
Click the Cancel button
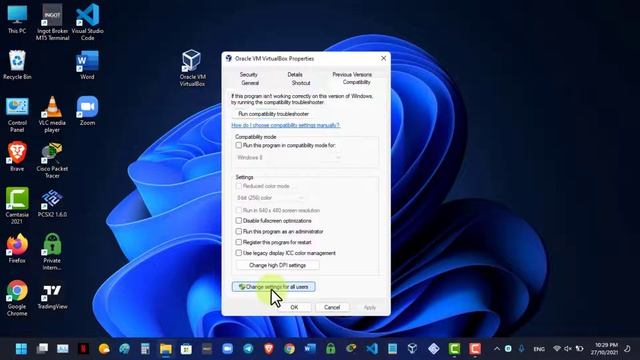pyautogui.click(x=332, y=307)
